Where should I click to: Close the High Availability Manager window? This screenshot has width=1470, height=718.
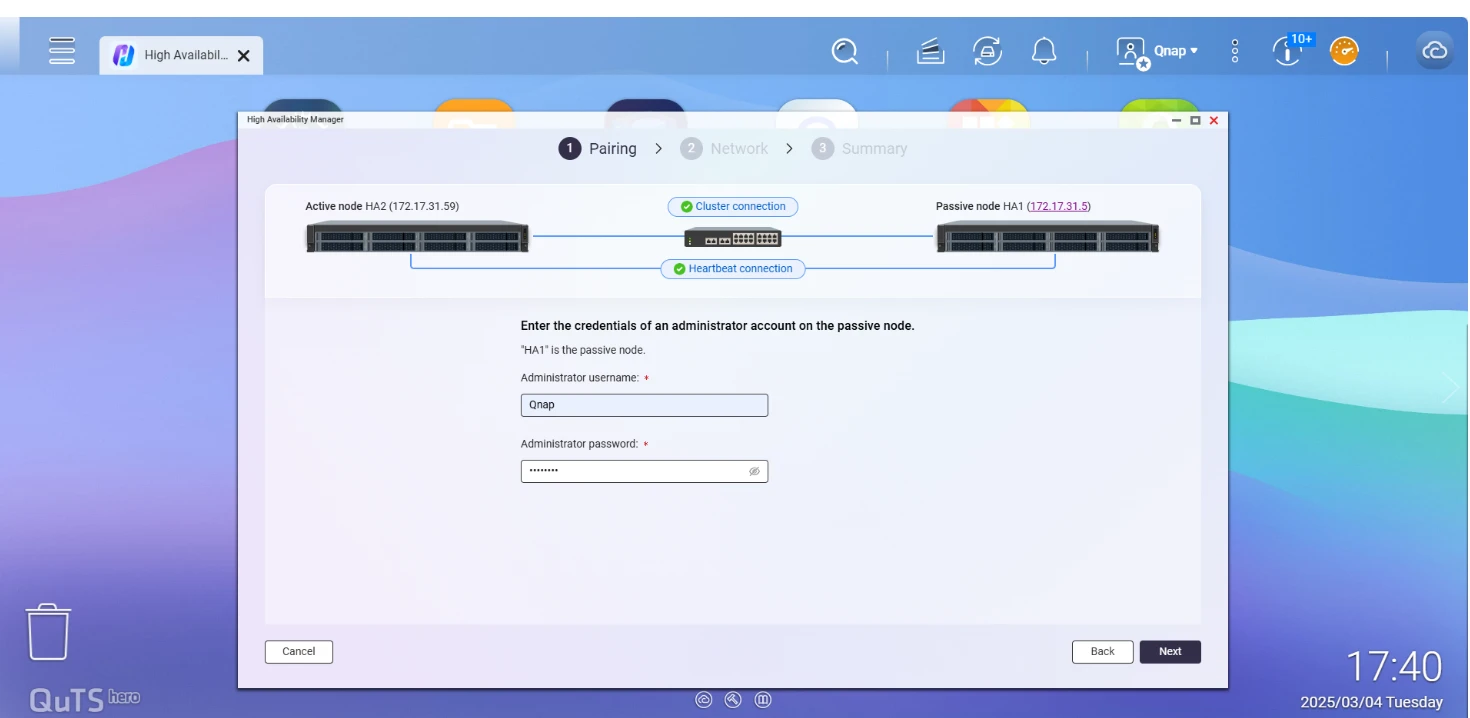(x=1214, y=120)
